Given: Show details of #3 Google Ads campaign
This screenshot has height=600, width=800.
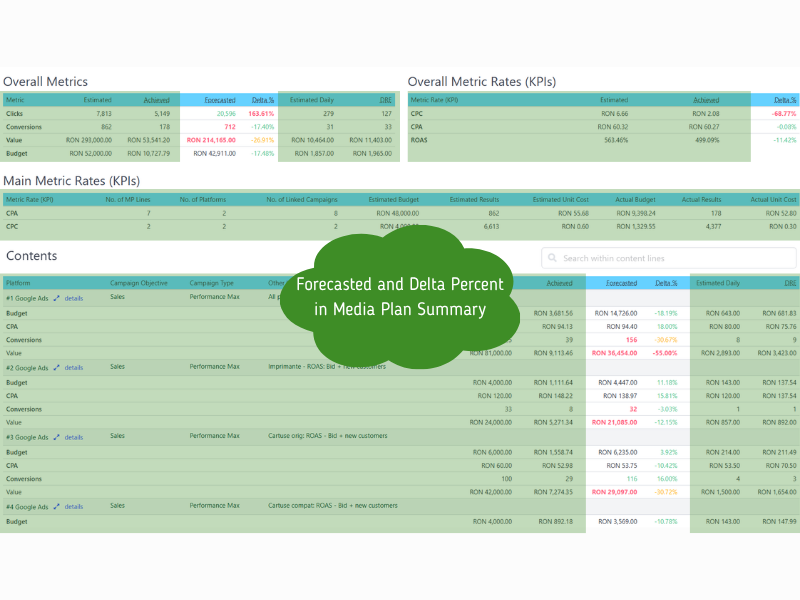Looking at the screenshot, I should coord(73,437).
